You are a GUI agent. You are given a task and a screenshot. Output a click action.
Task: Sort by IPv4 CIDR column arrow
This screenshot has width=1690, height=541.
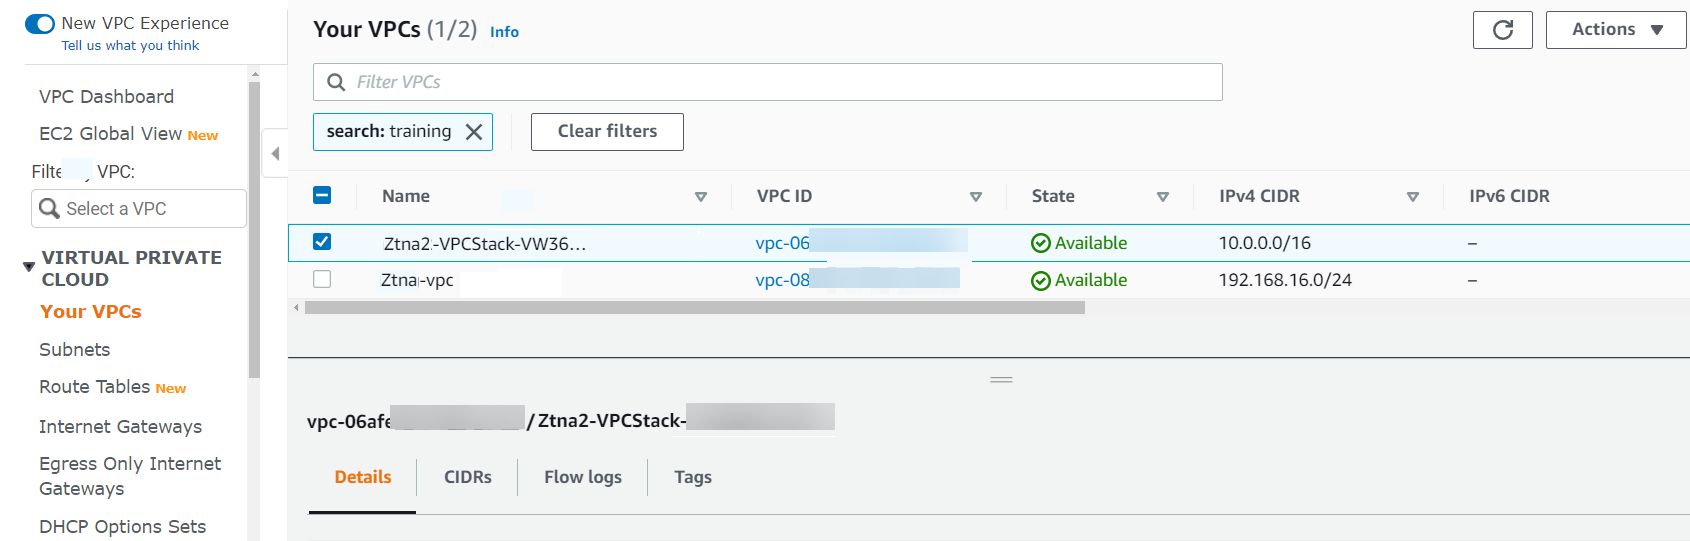1413,197
